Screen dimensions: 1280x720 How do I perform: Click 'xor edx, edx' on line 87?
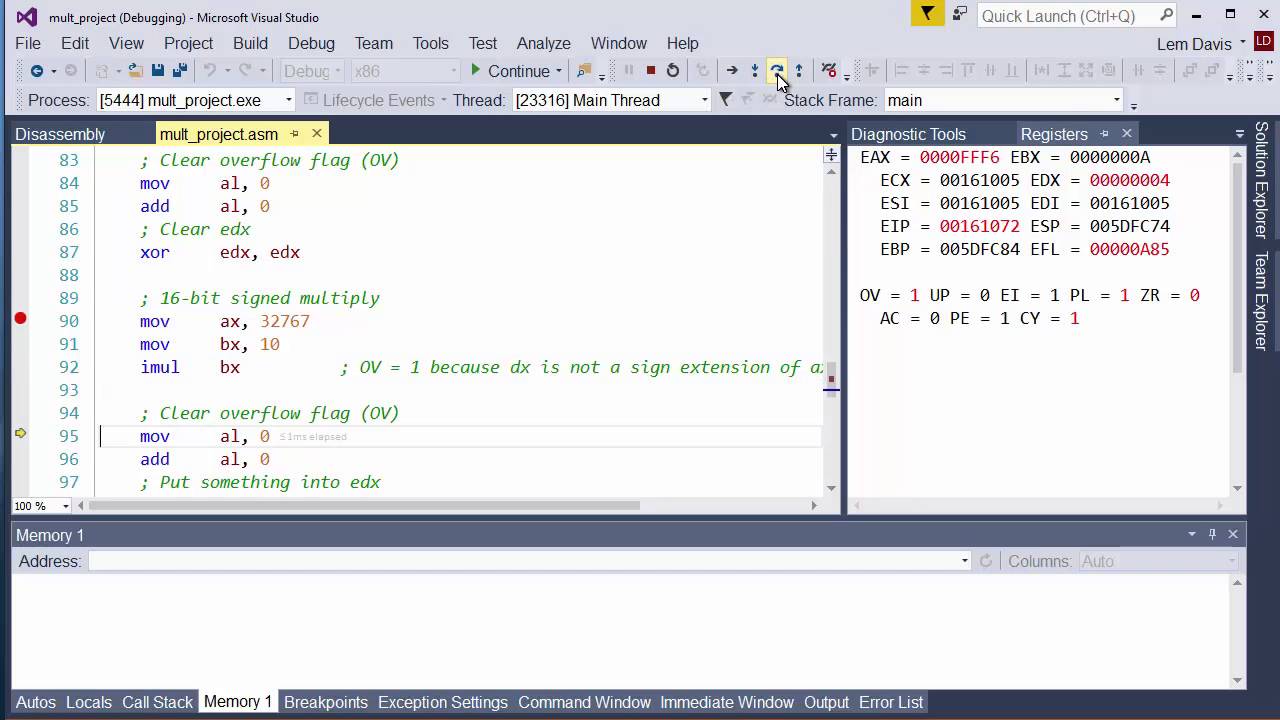tap(220, 252)
